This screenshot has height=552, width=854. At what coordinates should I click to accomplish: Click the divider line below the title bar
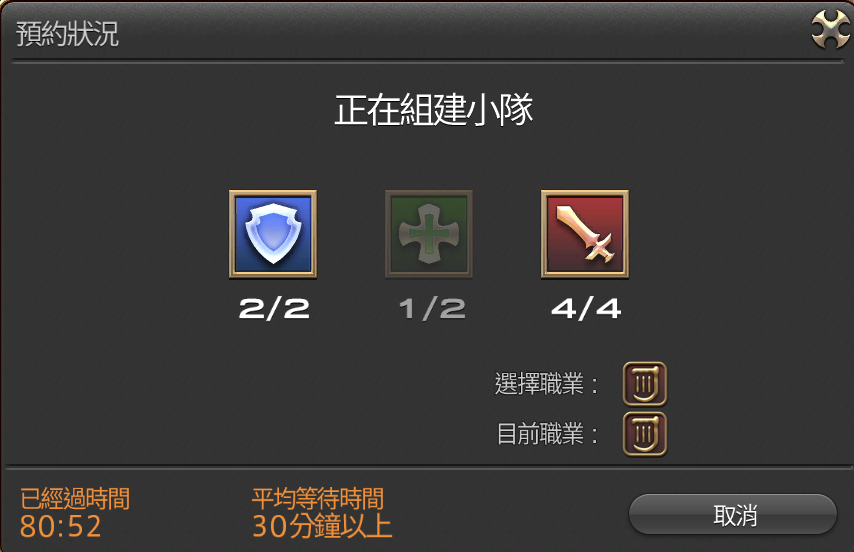point(427,62)
